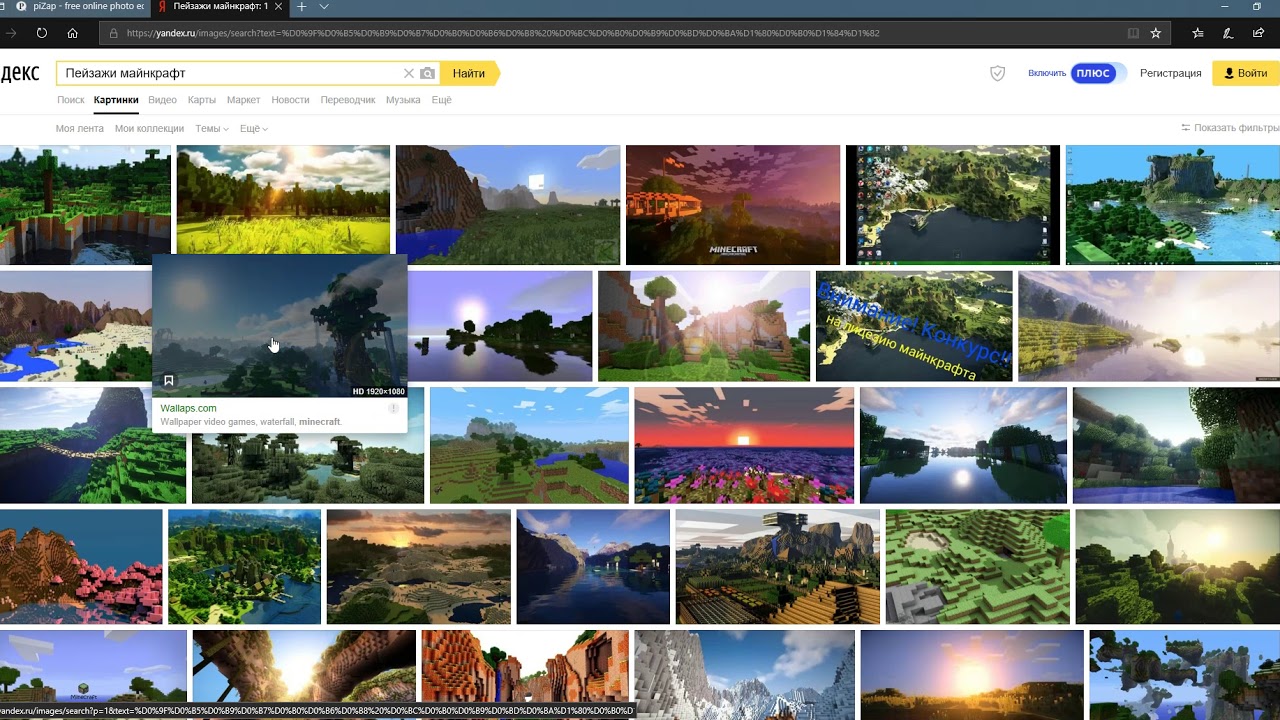Open the Ещё services menu
Image resolution: width=1280 pixels, height=720 pixels.
pyautogui.click(x=441, y=100)
